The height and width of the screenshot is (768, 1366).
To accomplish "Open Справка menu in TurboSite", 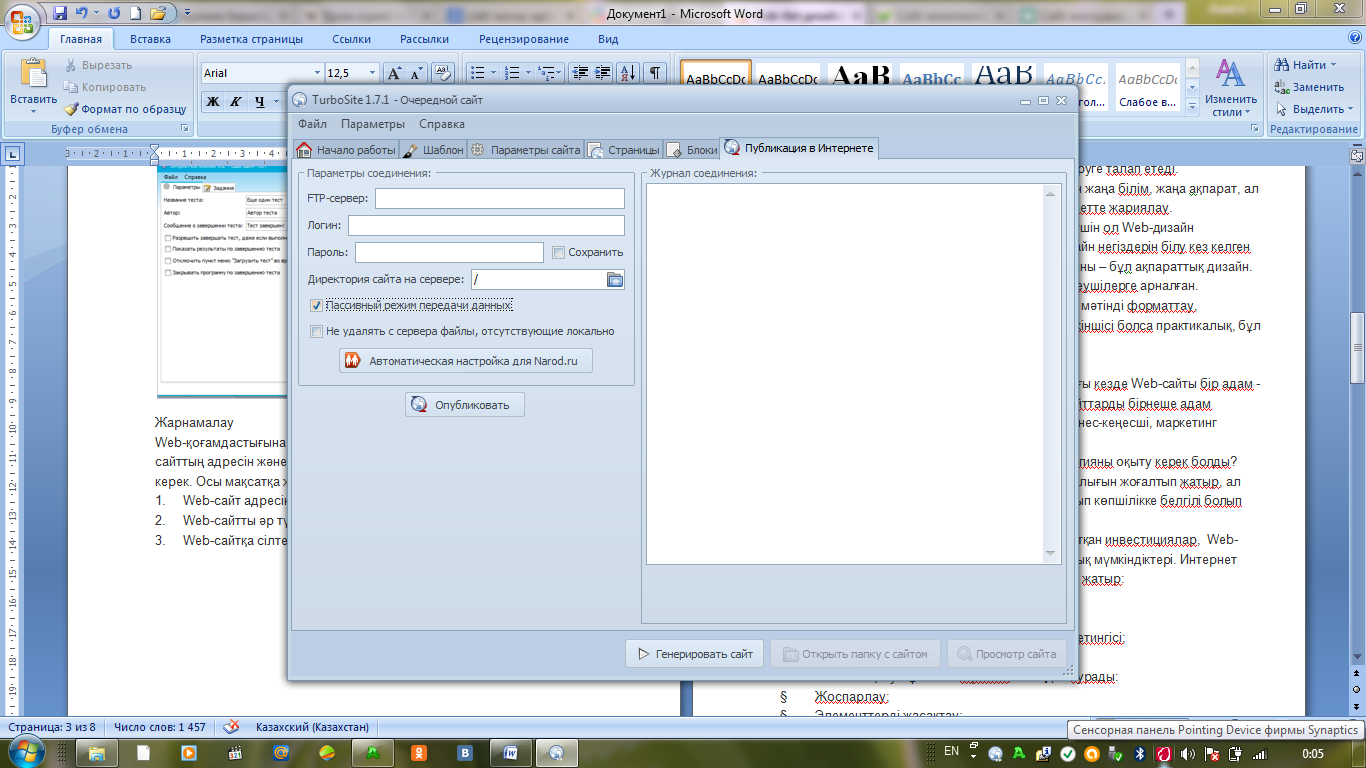I will pyautogui.click(x=441, y=124).
